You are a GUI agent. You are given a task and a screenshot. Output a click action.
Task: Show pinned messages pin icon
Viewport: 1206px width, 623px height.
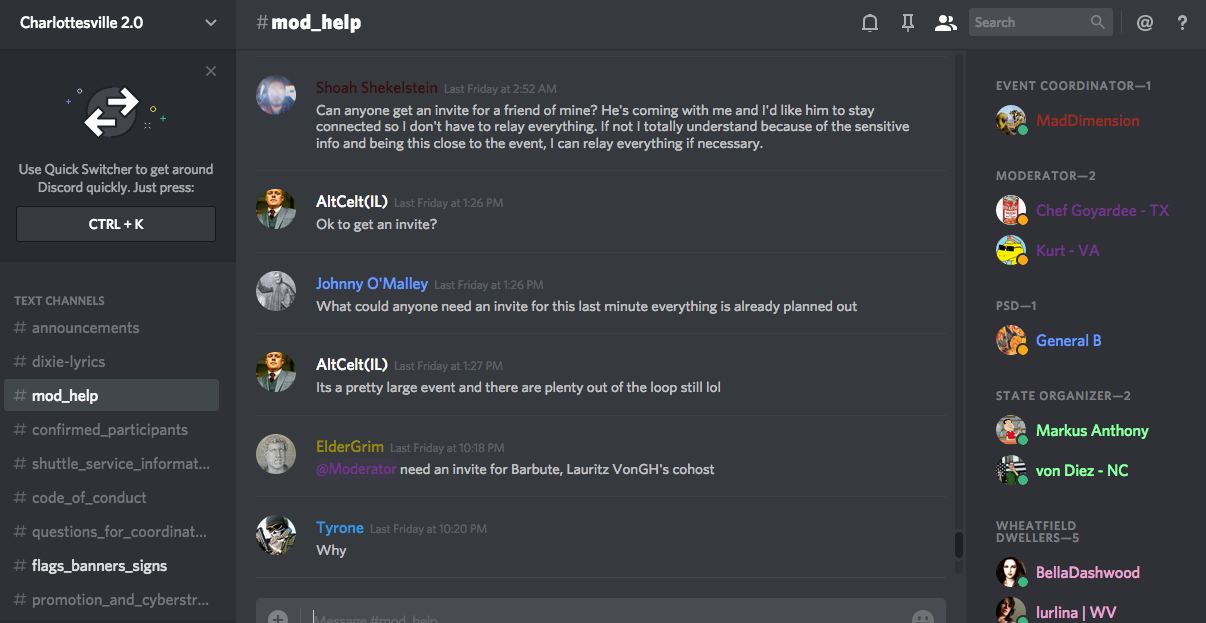(908, 22)
